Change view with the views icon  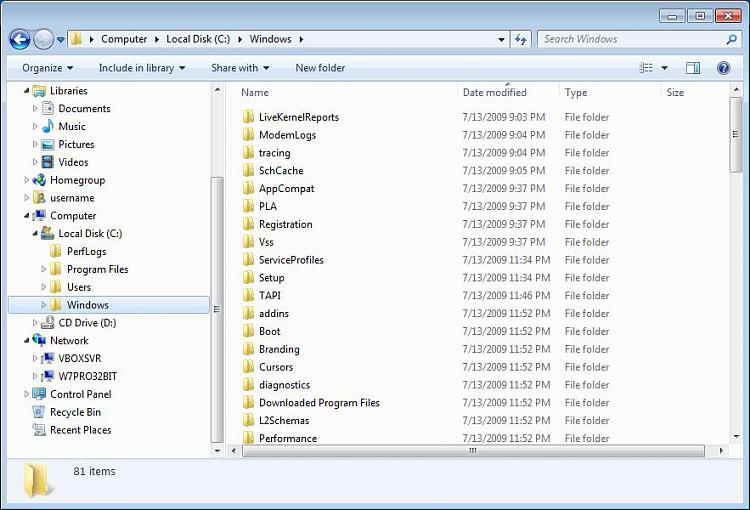tap(646, 68)
